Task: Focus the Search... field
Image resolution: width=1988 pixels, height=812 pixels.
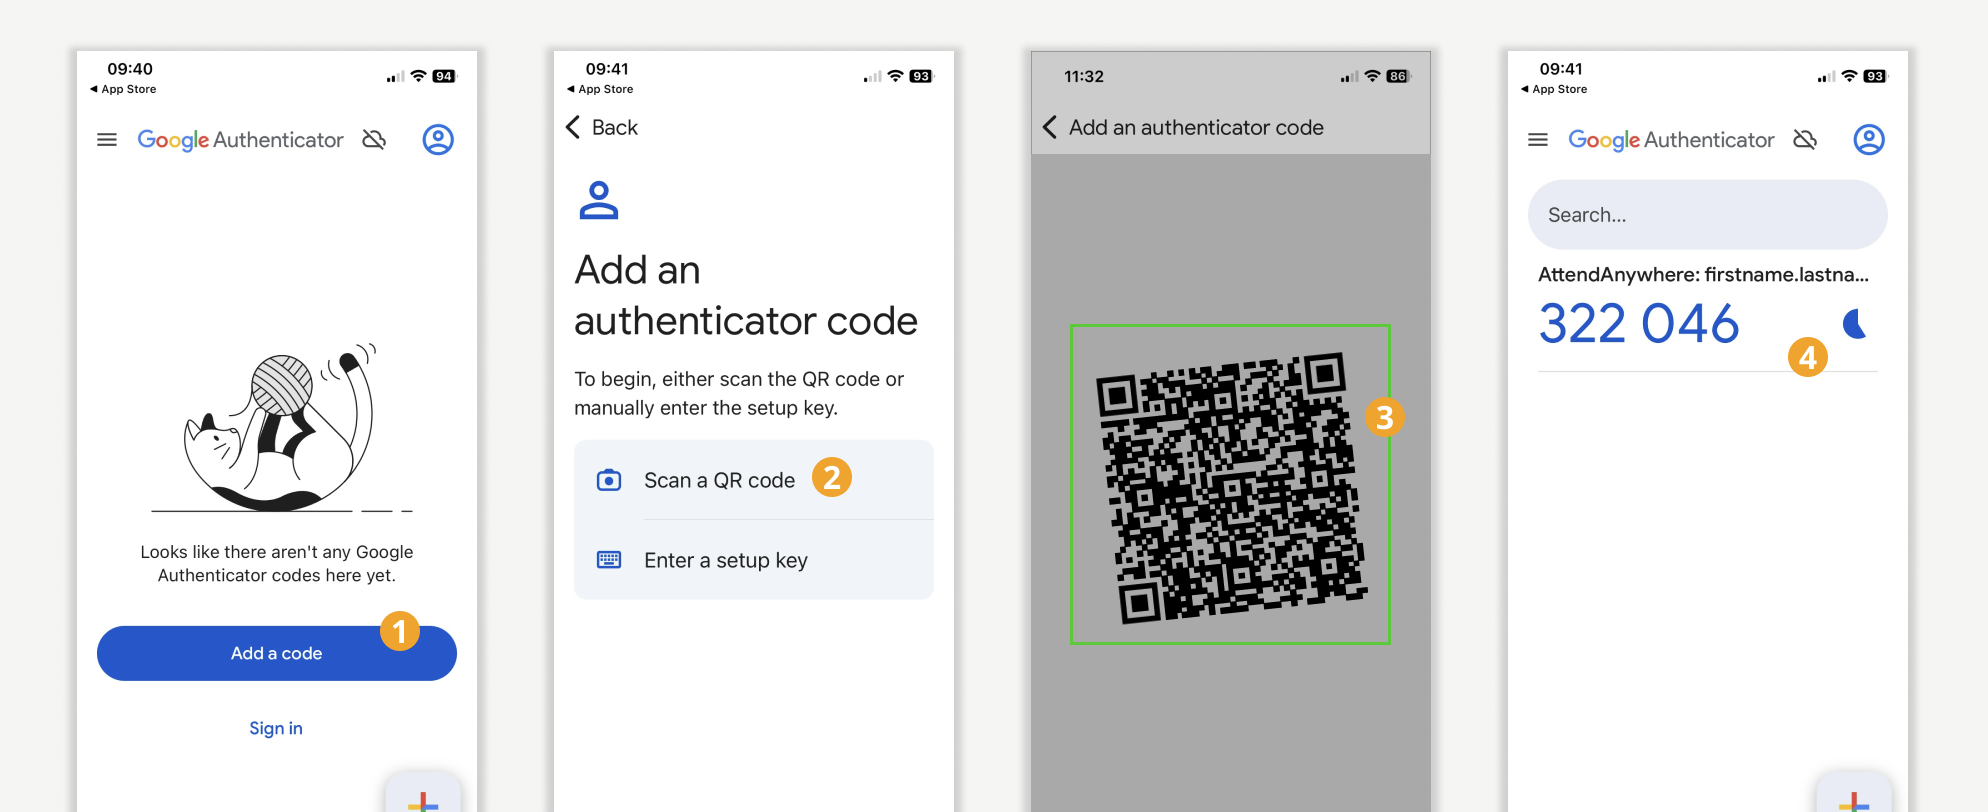Action: pos(1708,215)
